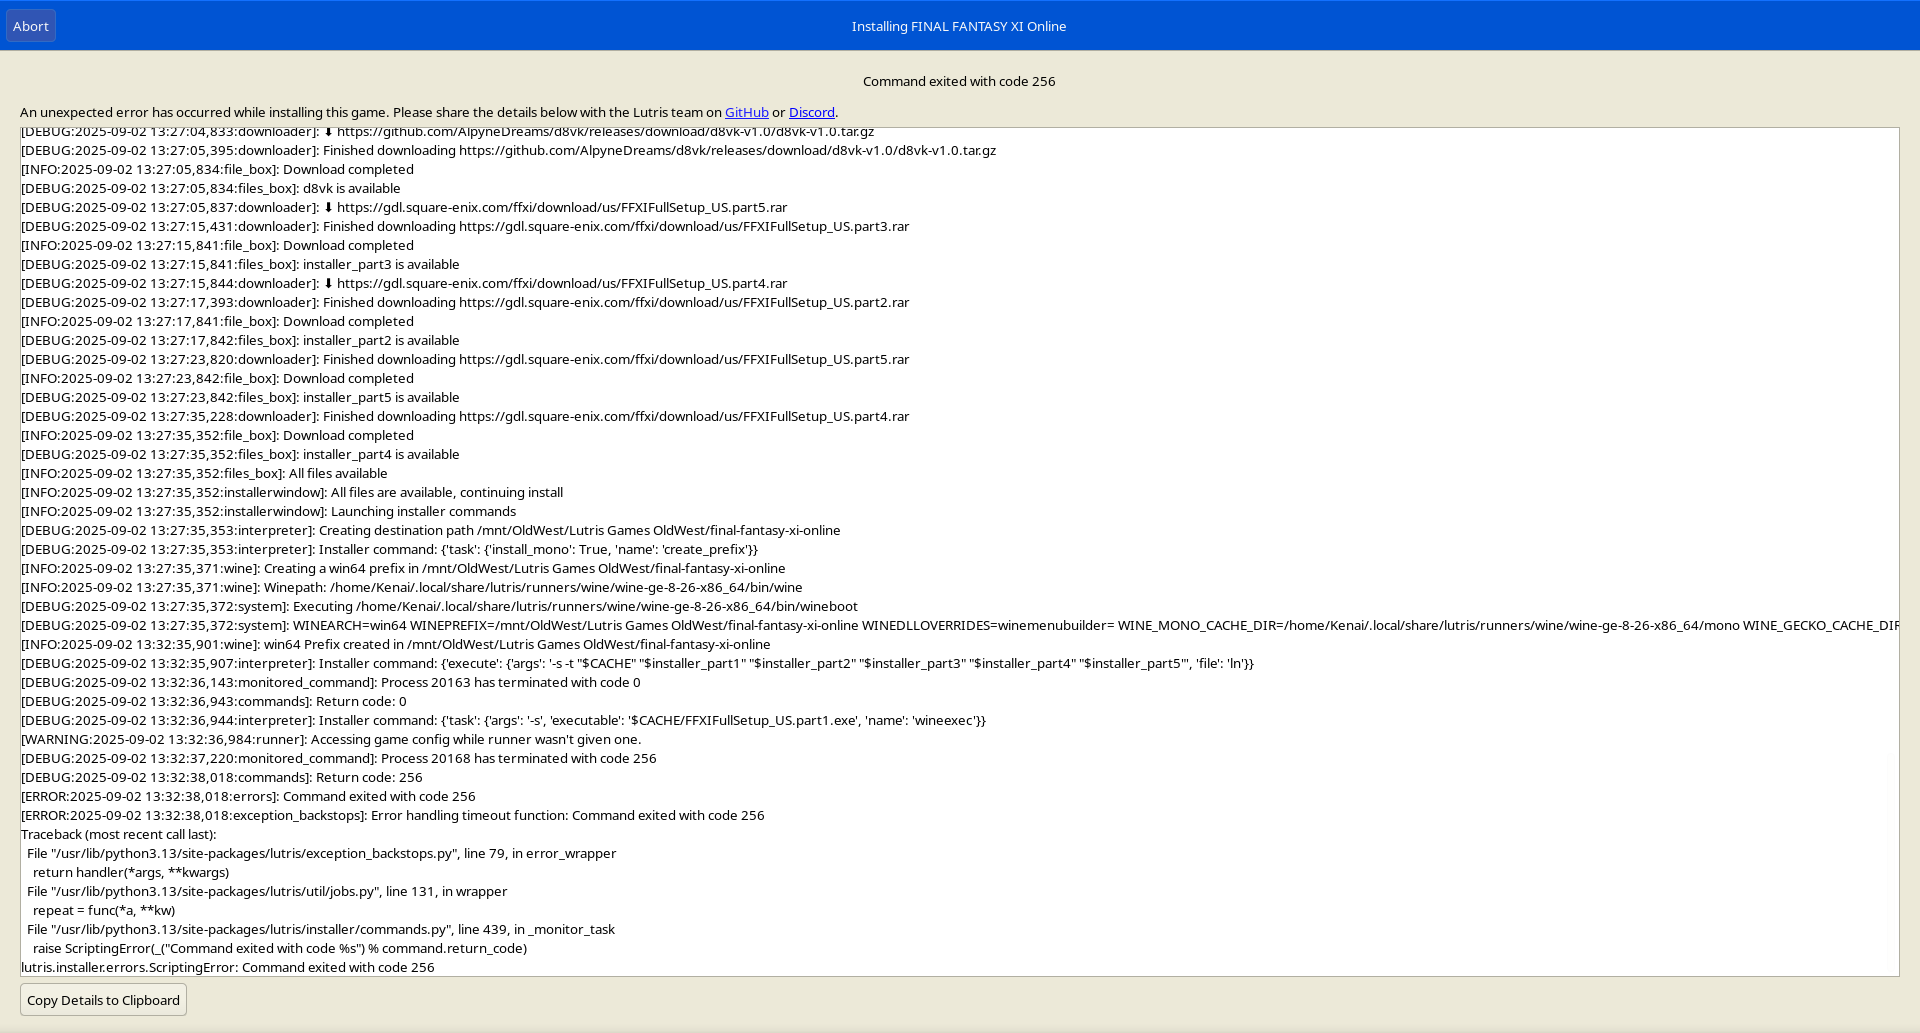Open the Discord link
1920x1033 pixels.
(x=811, y=113)
